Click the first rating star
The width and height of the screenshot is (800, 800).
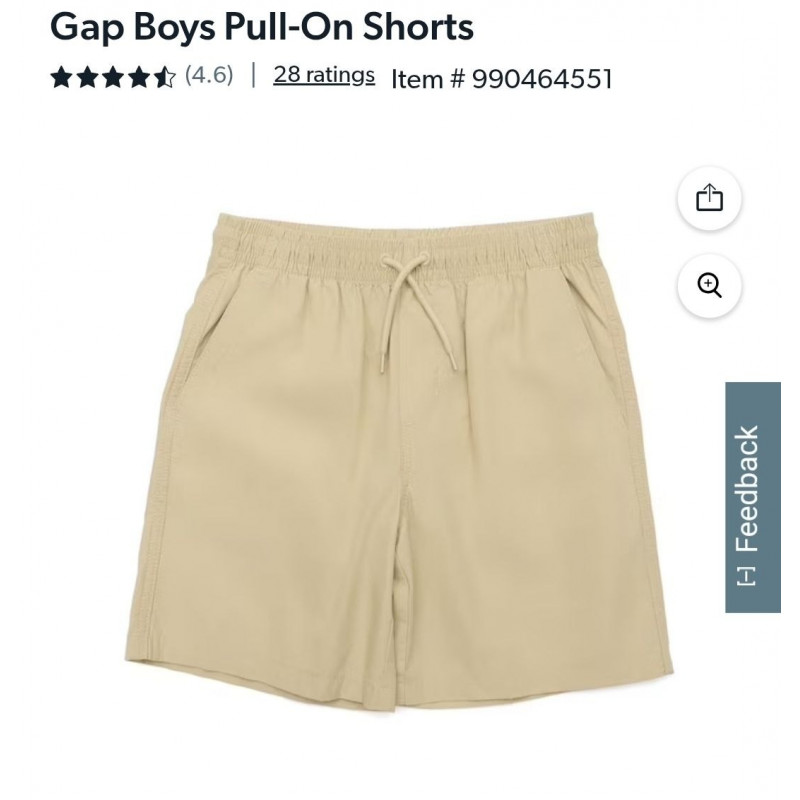tap(61, 77)
